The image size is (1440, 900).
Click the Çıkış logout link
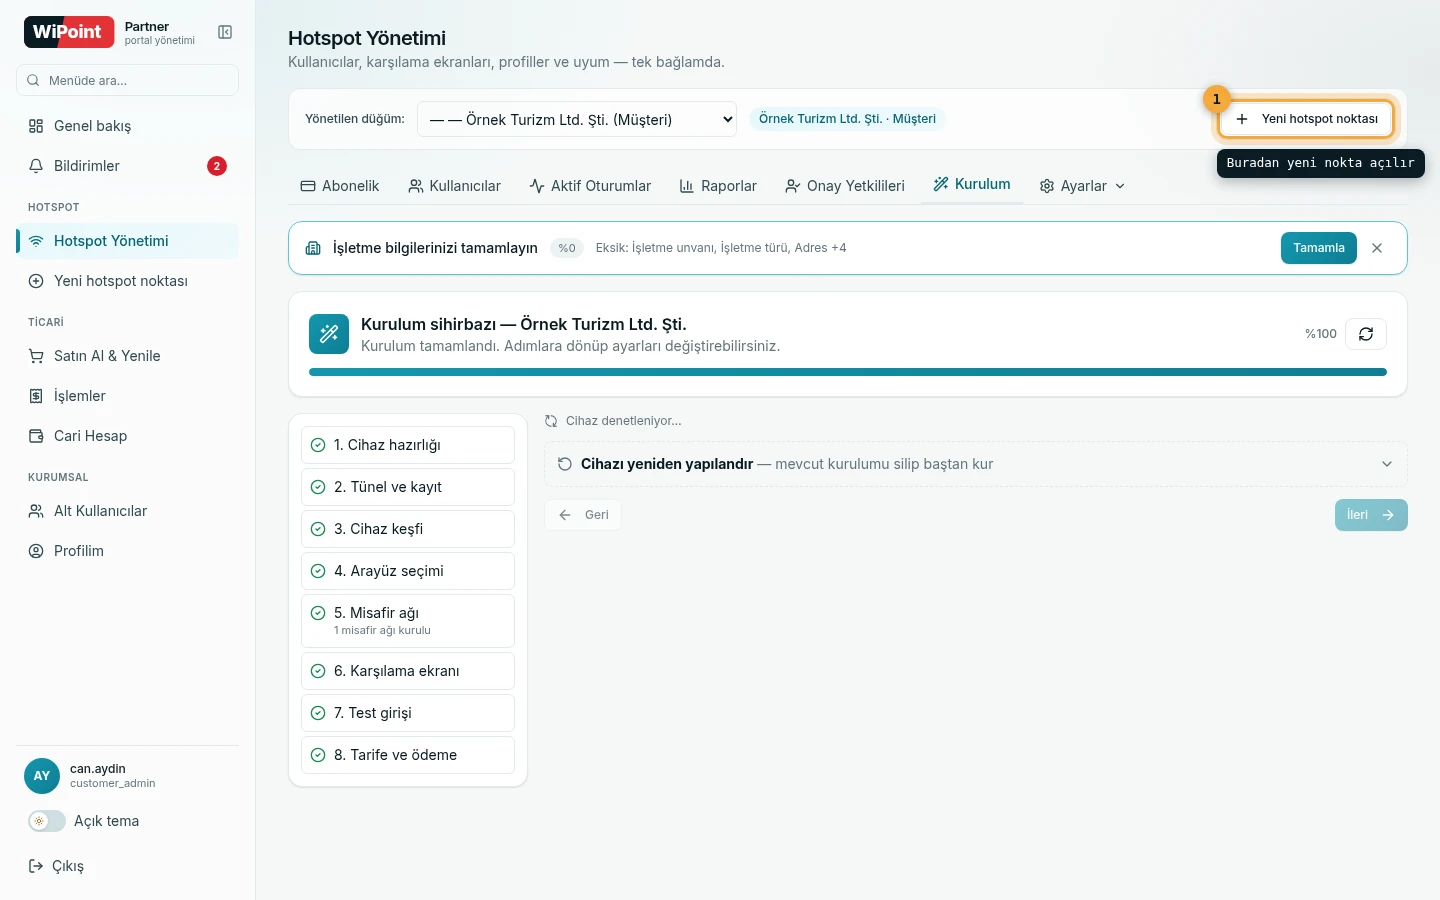[x=56, y=866]
